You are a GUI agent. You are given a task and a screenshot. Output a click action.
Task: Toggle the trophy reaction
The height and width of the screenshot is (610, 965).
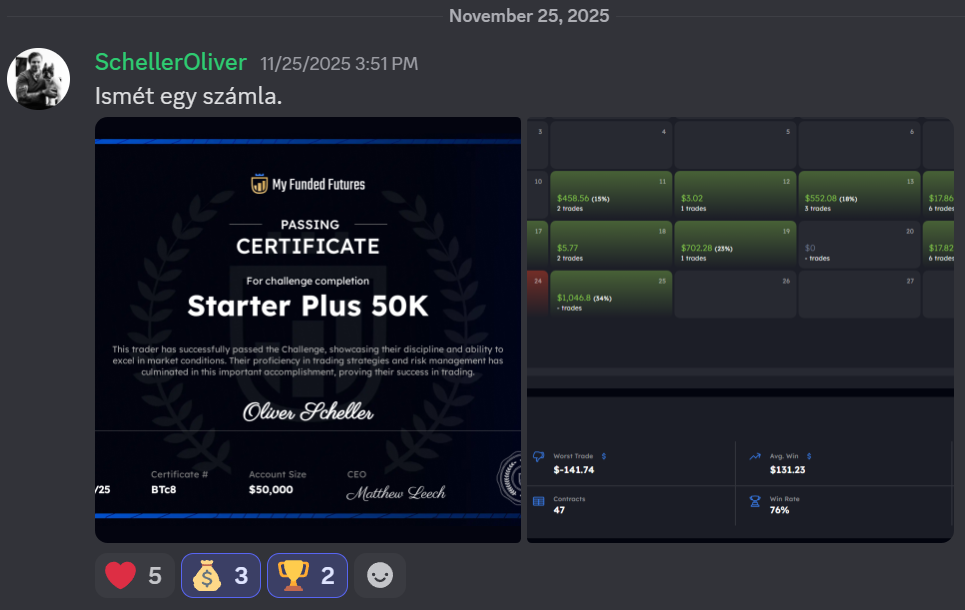[x=307, y=576]
